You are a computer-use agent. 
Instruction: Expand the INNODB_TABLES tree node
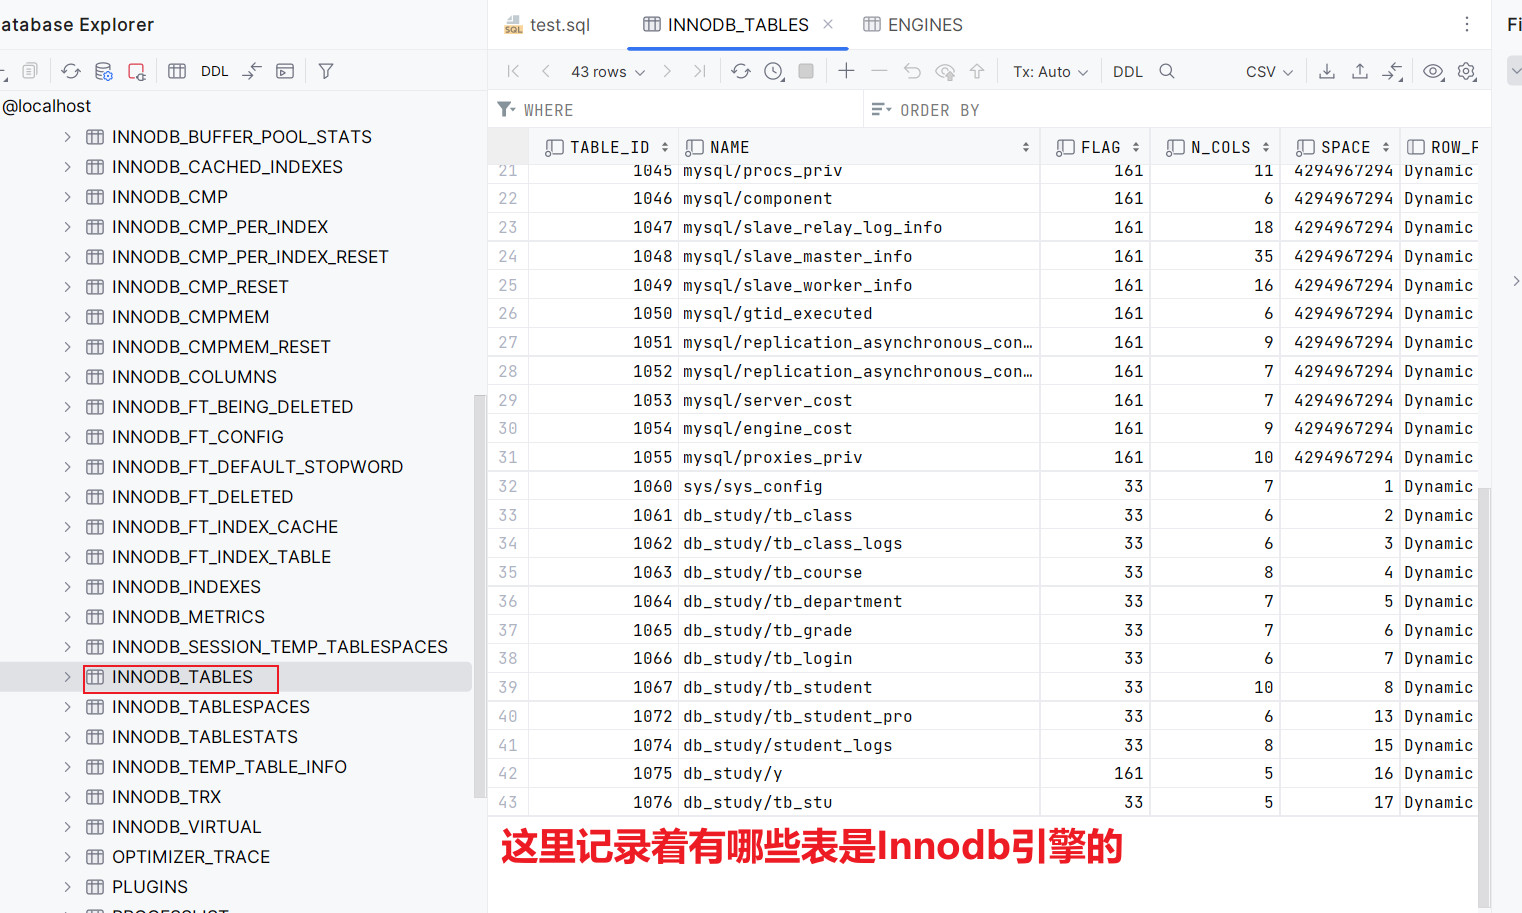click(x=67, y=677)
